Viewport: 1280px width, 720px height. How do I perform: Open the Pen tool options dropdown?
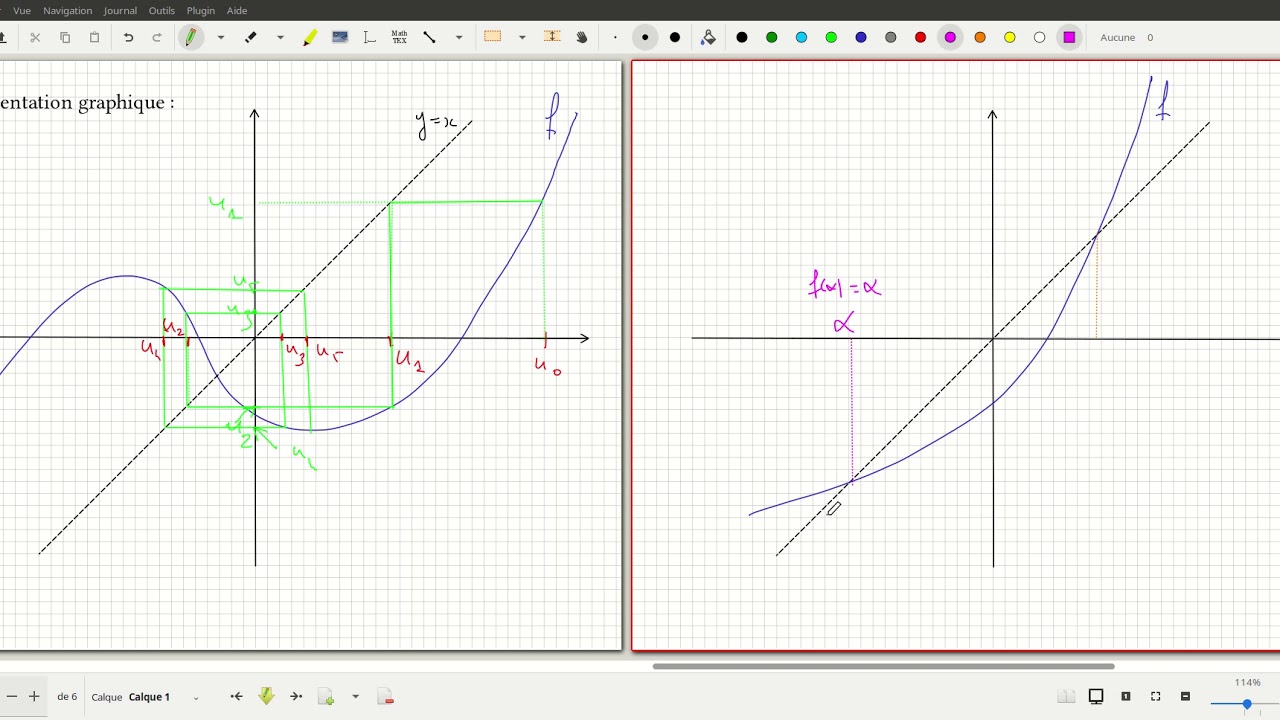(220, 37)
